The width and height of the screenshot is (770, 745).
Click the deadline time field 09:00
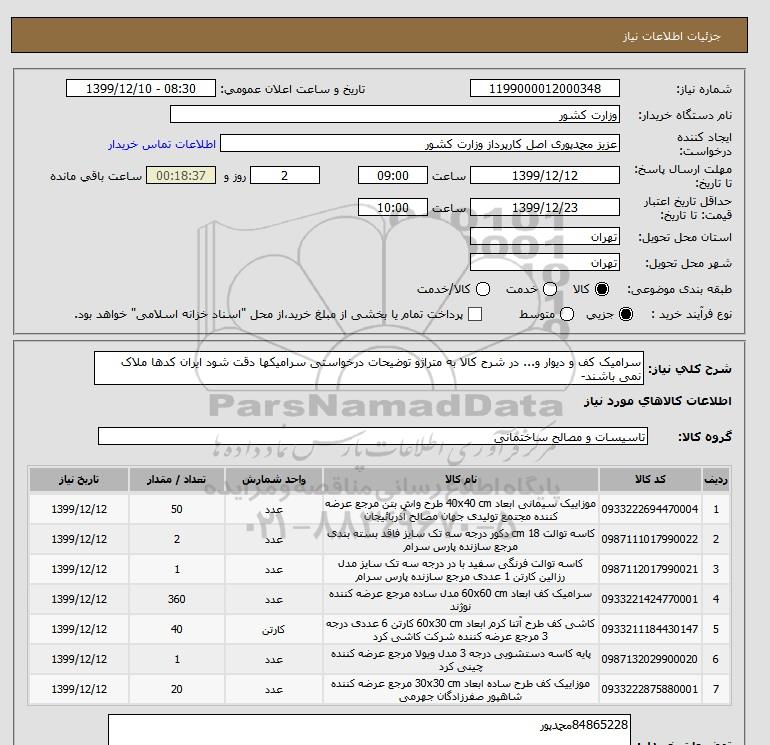tap(393, 175)
